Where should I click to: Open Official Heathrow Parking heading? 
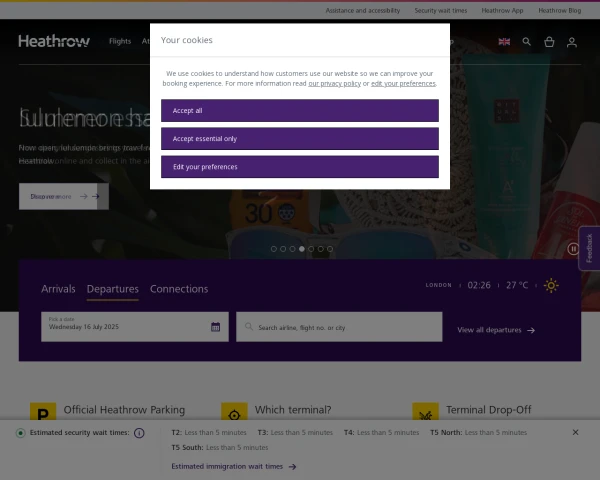pyautogui.click(x=124, y=410)
